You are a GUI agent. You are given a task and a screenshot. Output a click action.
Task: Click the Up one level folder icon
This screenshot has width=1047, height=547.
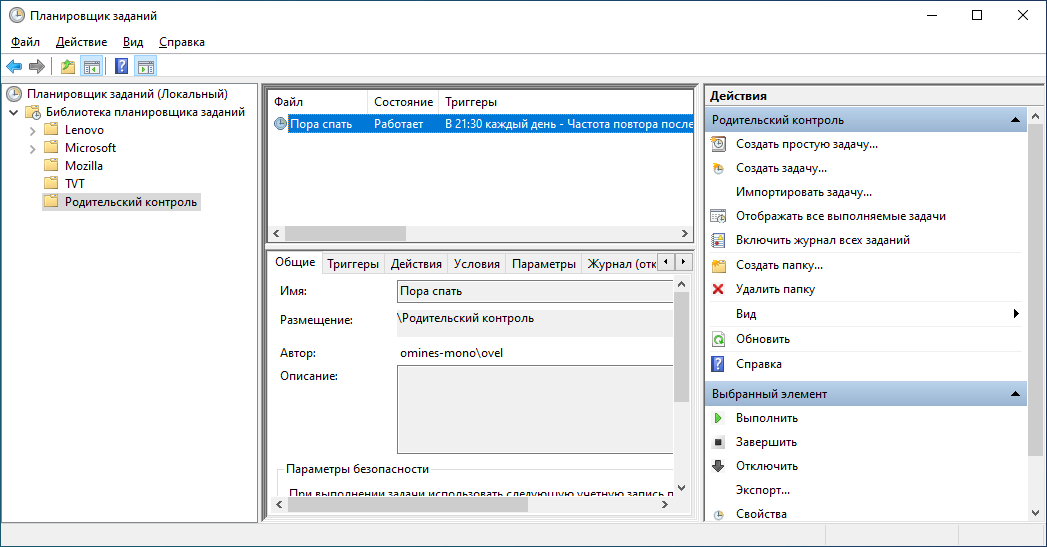(67, 66)
